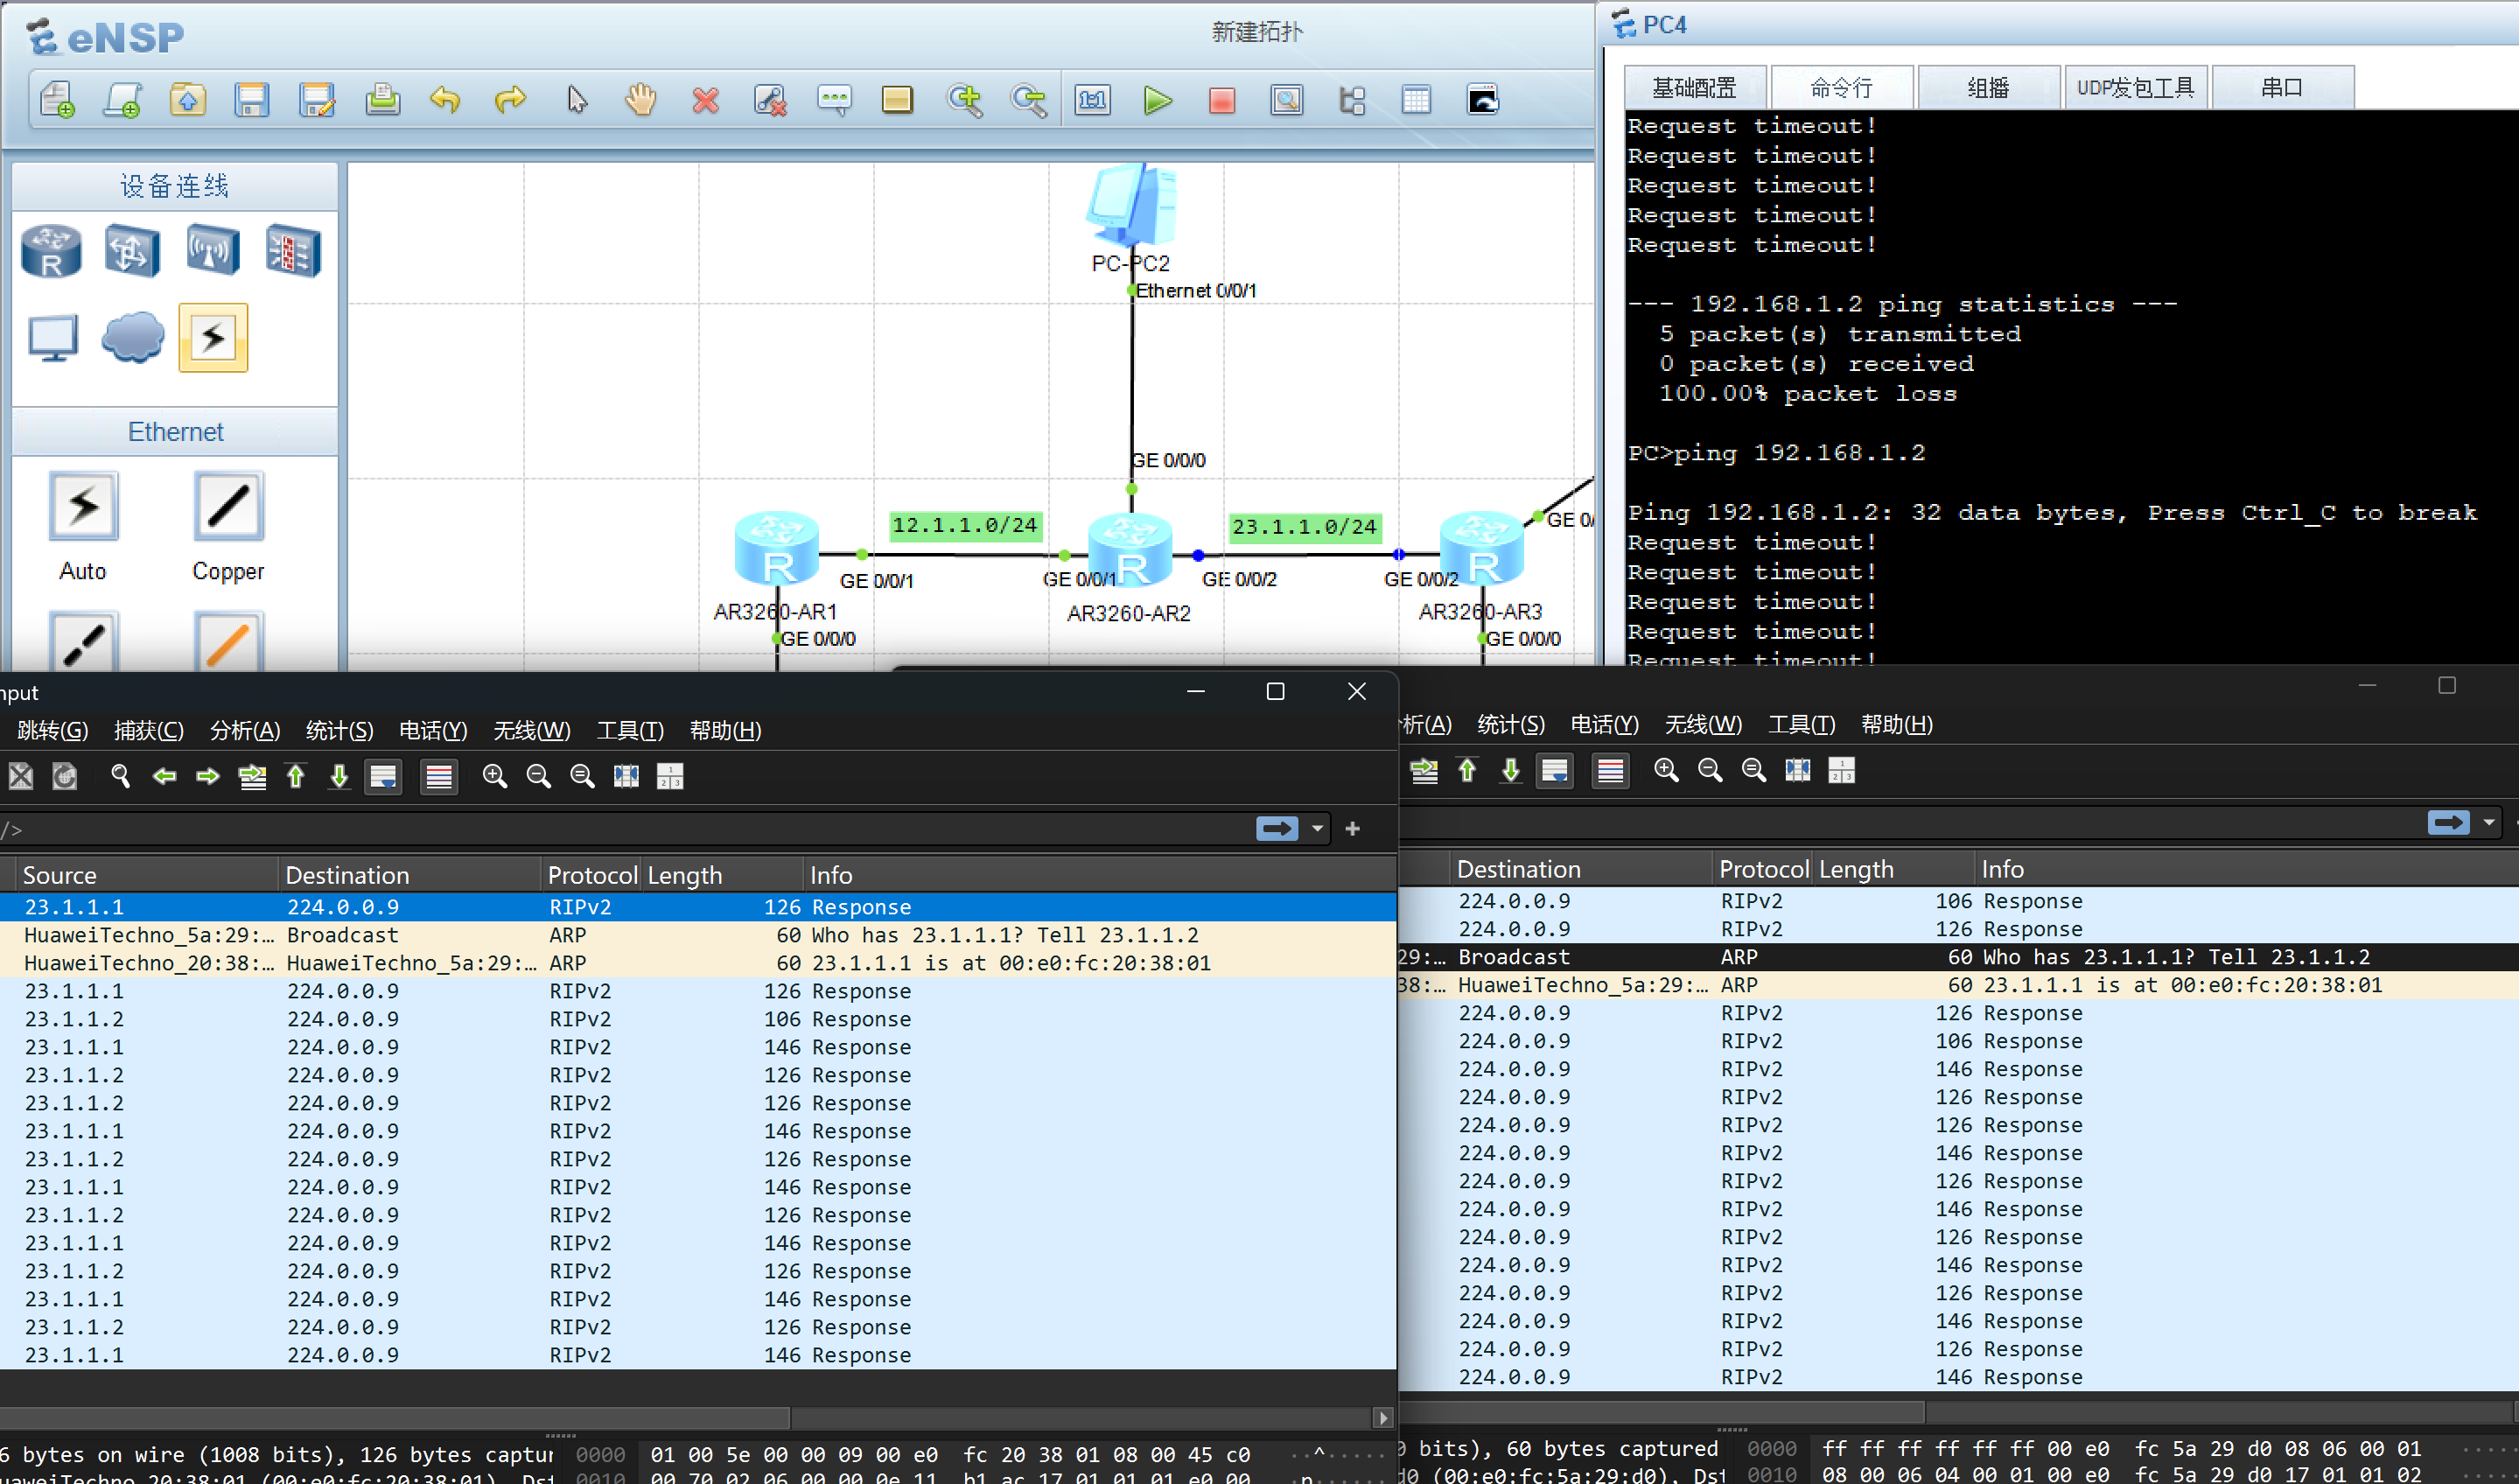Toggle packet colorize button in left Wireshark
Viewport: 2519px width, 1484px height.
tap(439, 777)
